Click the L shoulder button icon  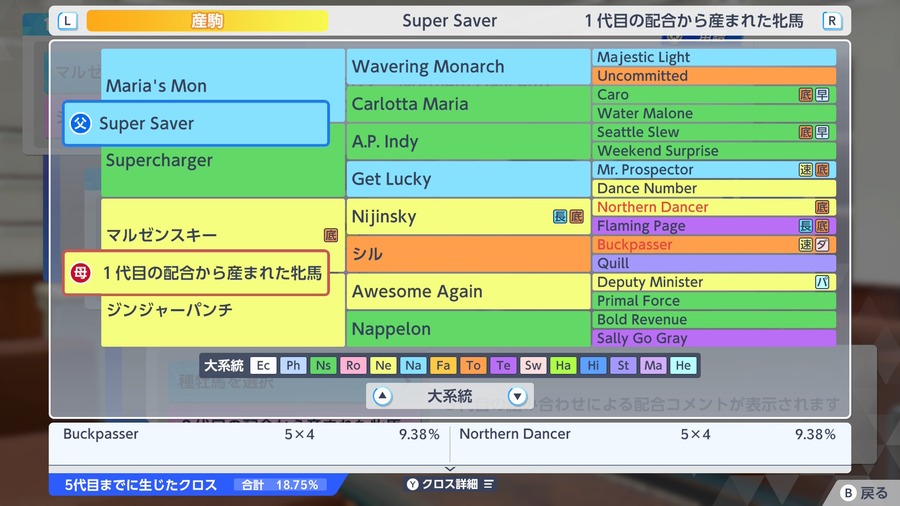click(67, 21)
